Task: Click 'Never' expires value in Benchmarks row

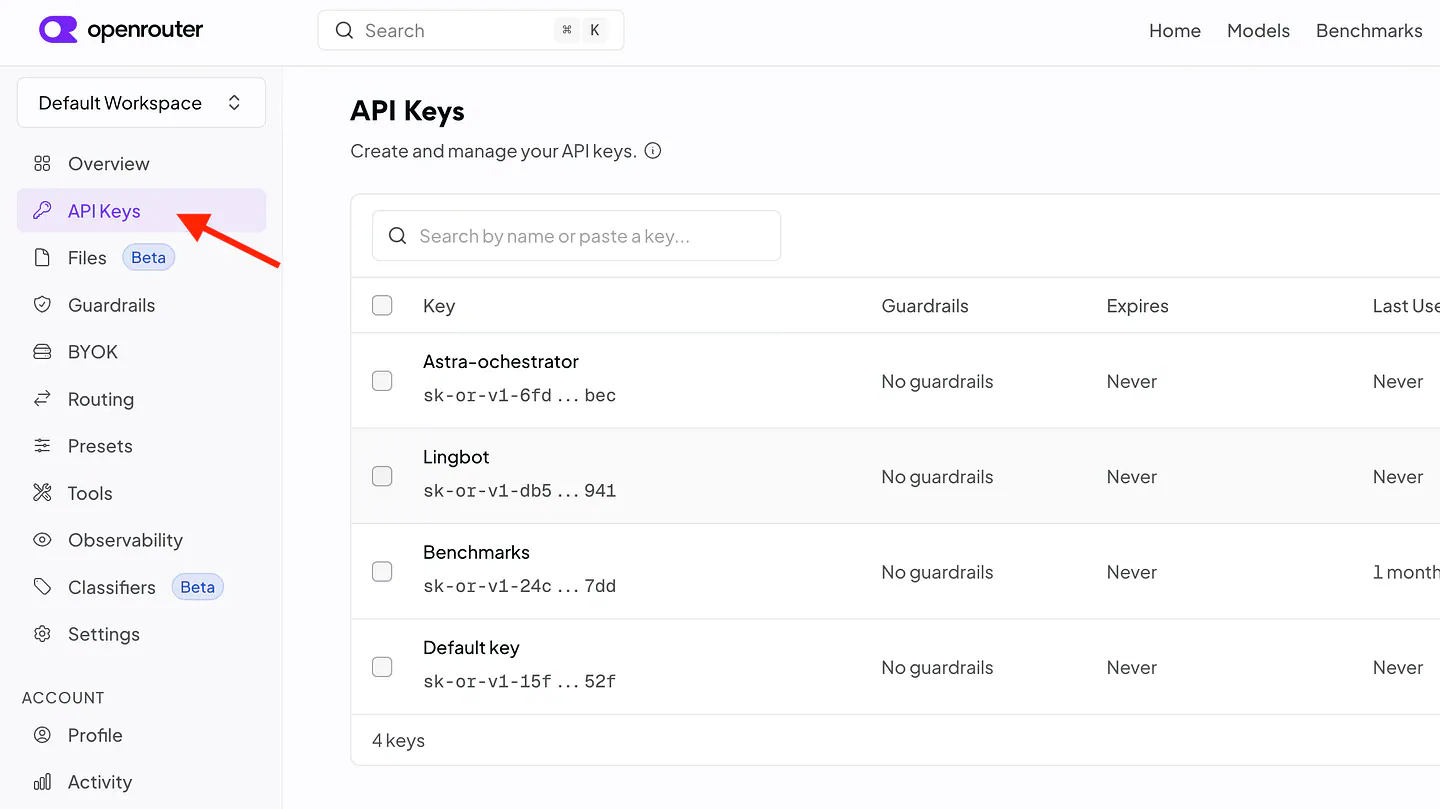Action: pos(1131,572)
